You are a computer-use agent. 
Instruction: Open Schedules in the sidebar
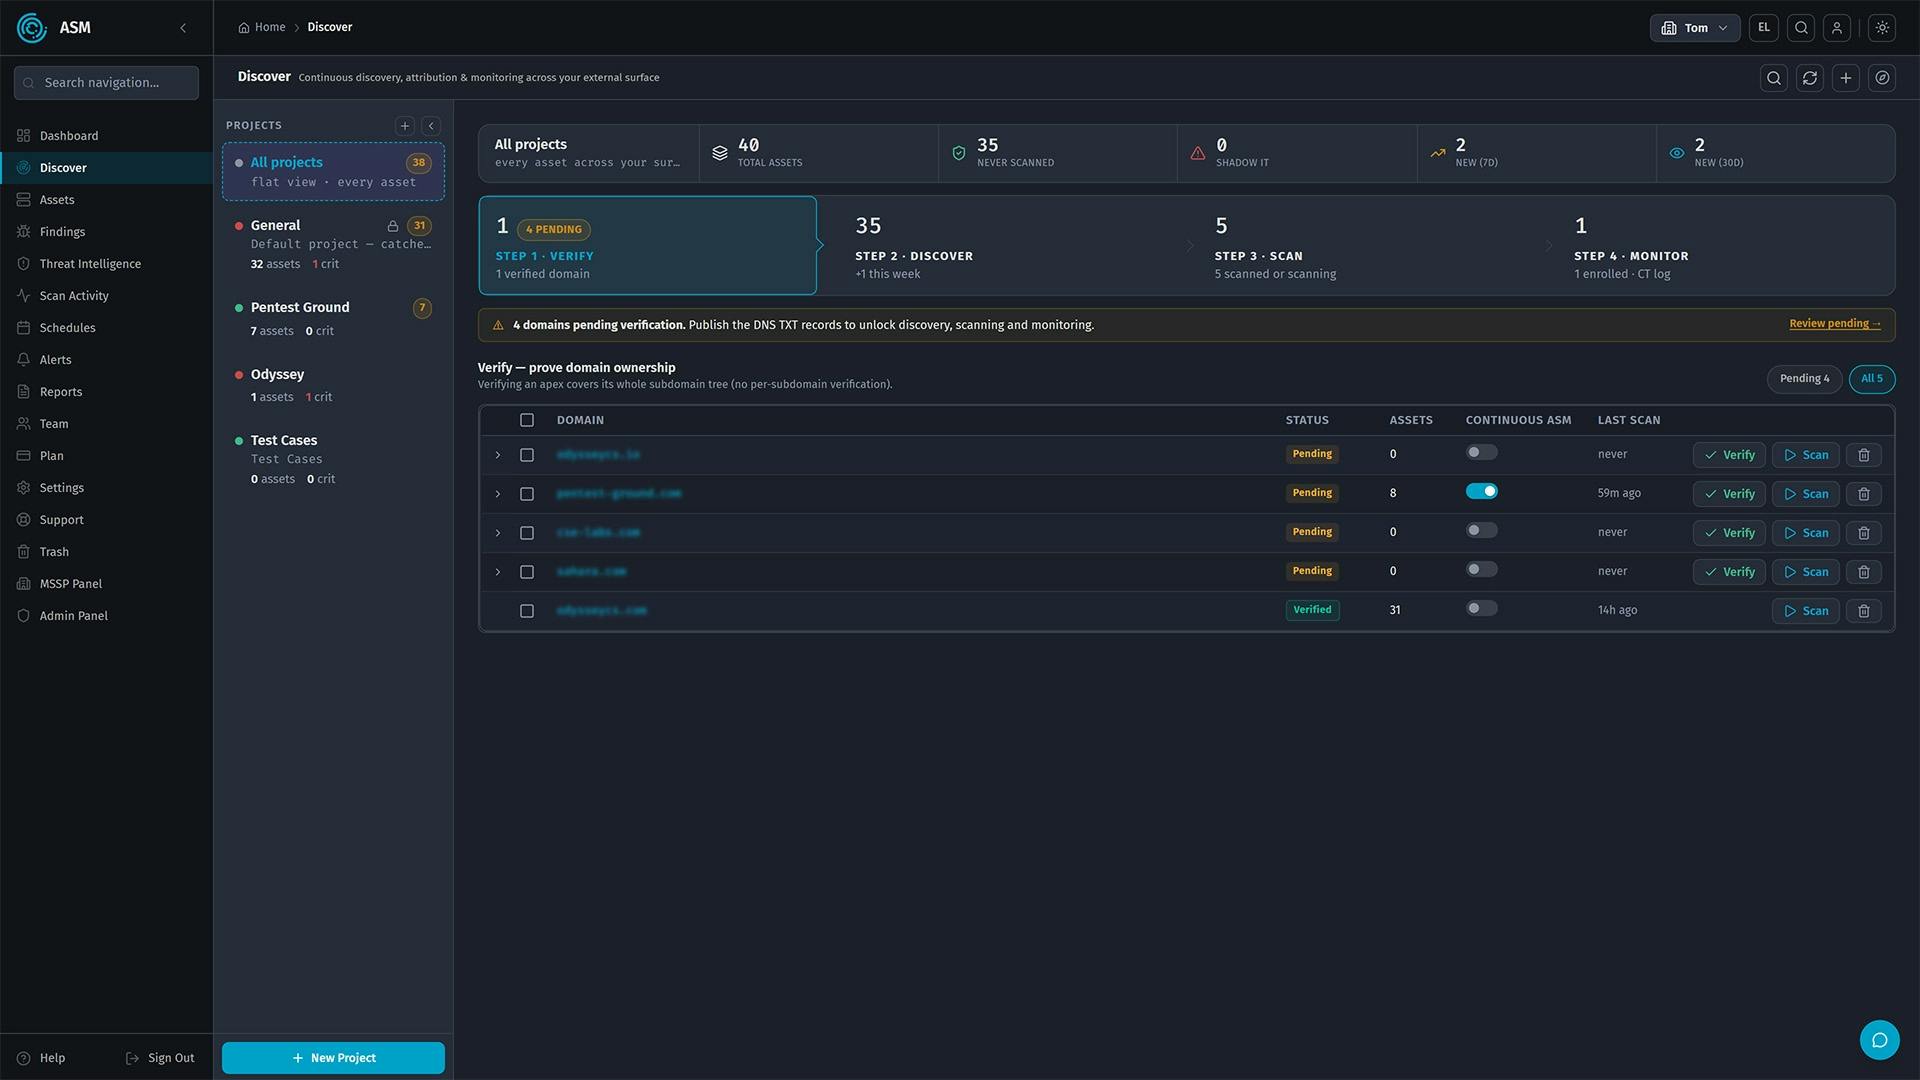tap(106, 328)
